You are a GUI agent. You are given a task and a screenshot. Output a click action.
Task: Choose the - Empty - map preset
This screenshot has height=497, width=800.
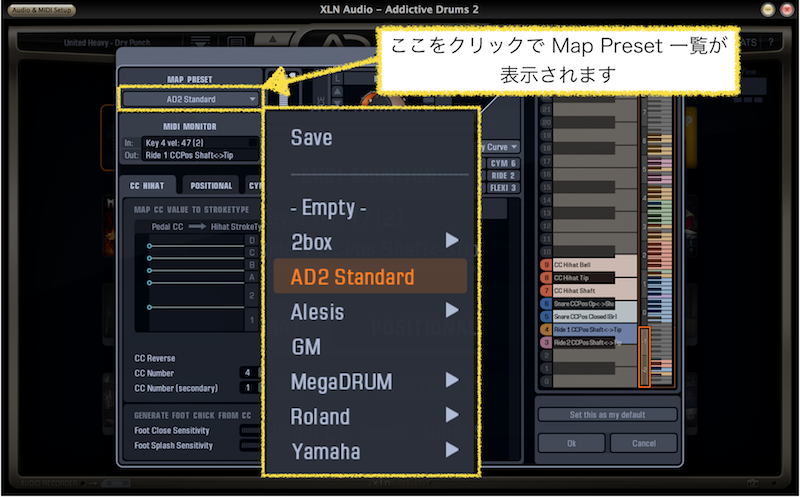coord(328,208)
